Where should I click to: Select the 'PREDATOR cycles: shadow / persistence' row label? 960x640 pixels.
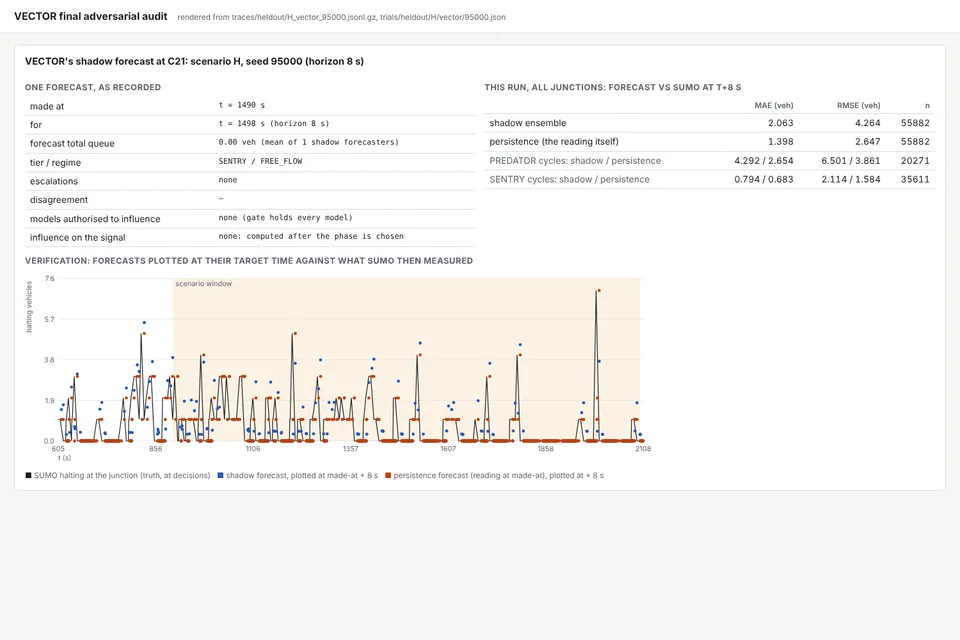[575, 160]
